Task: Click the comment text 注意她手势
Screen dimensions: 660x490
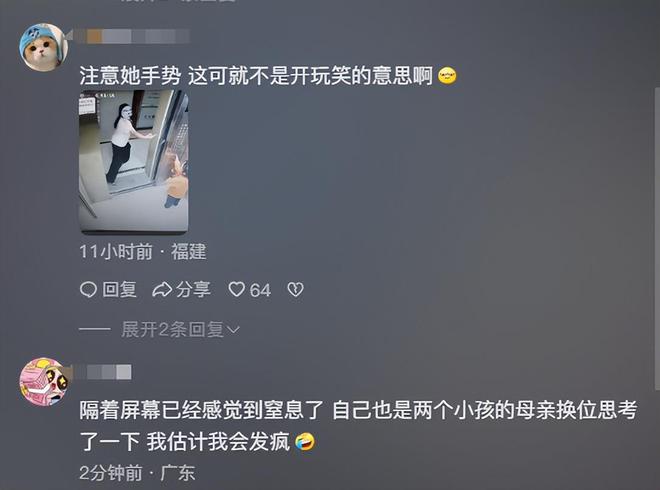Action: [x=130, y=76]
